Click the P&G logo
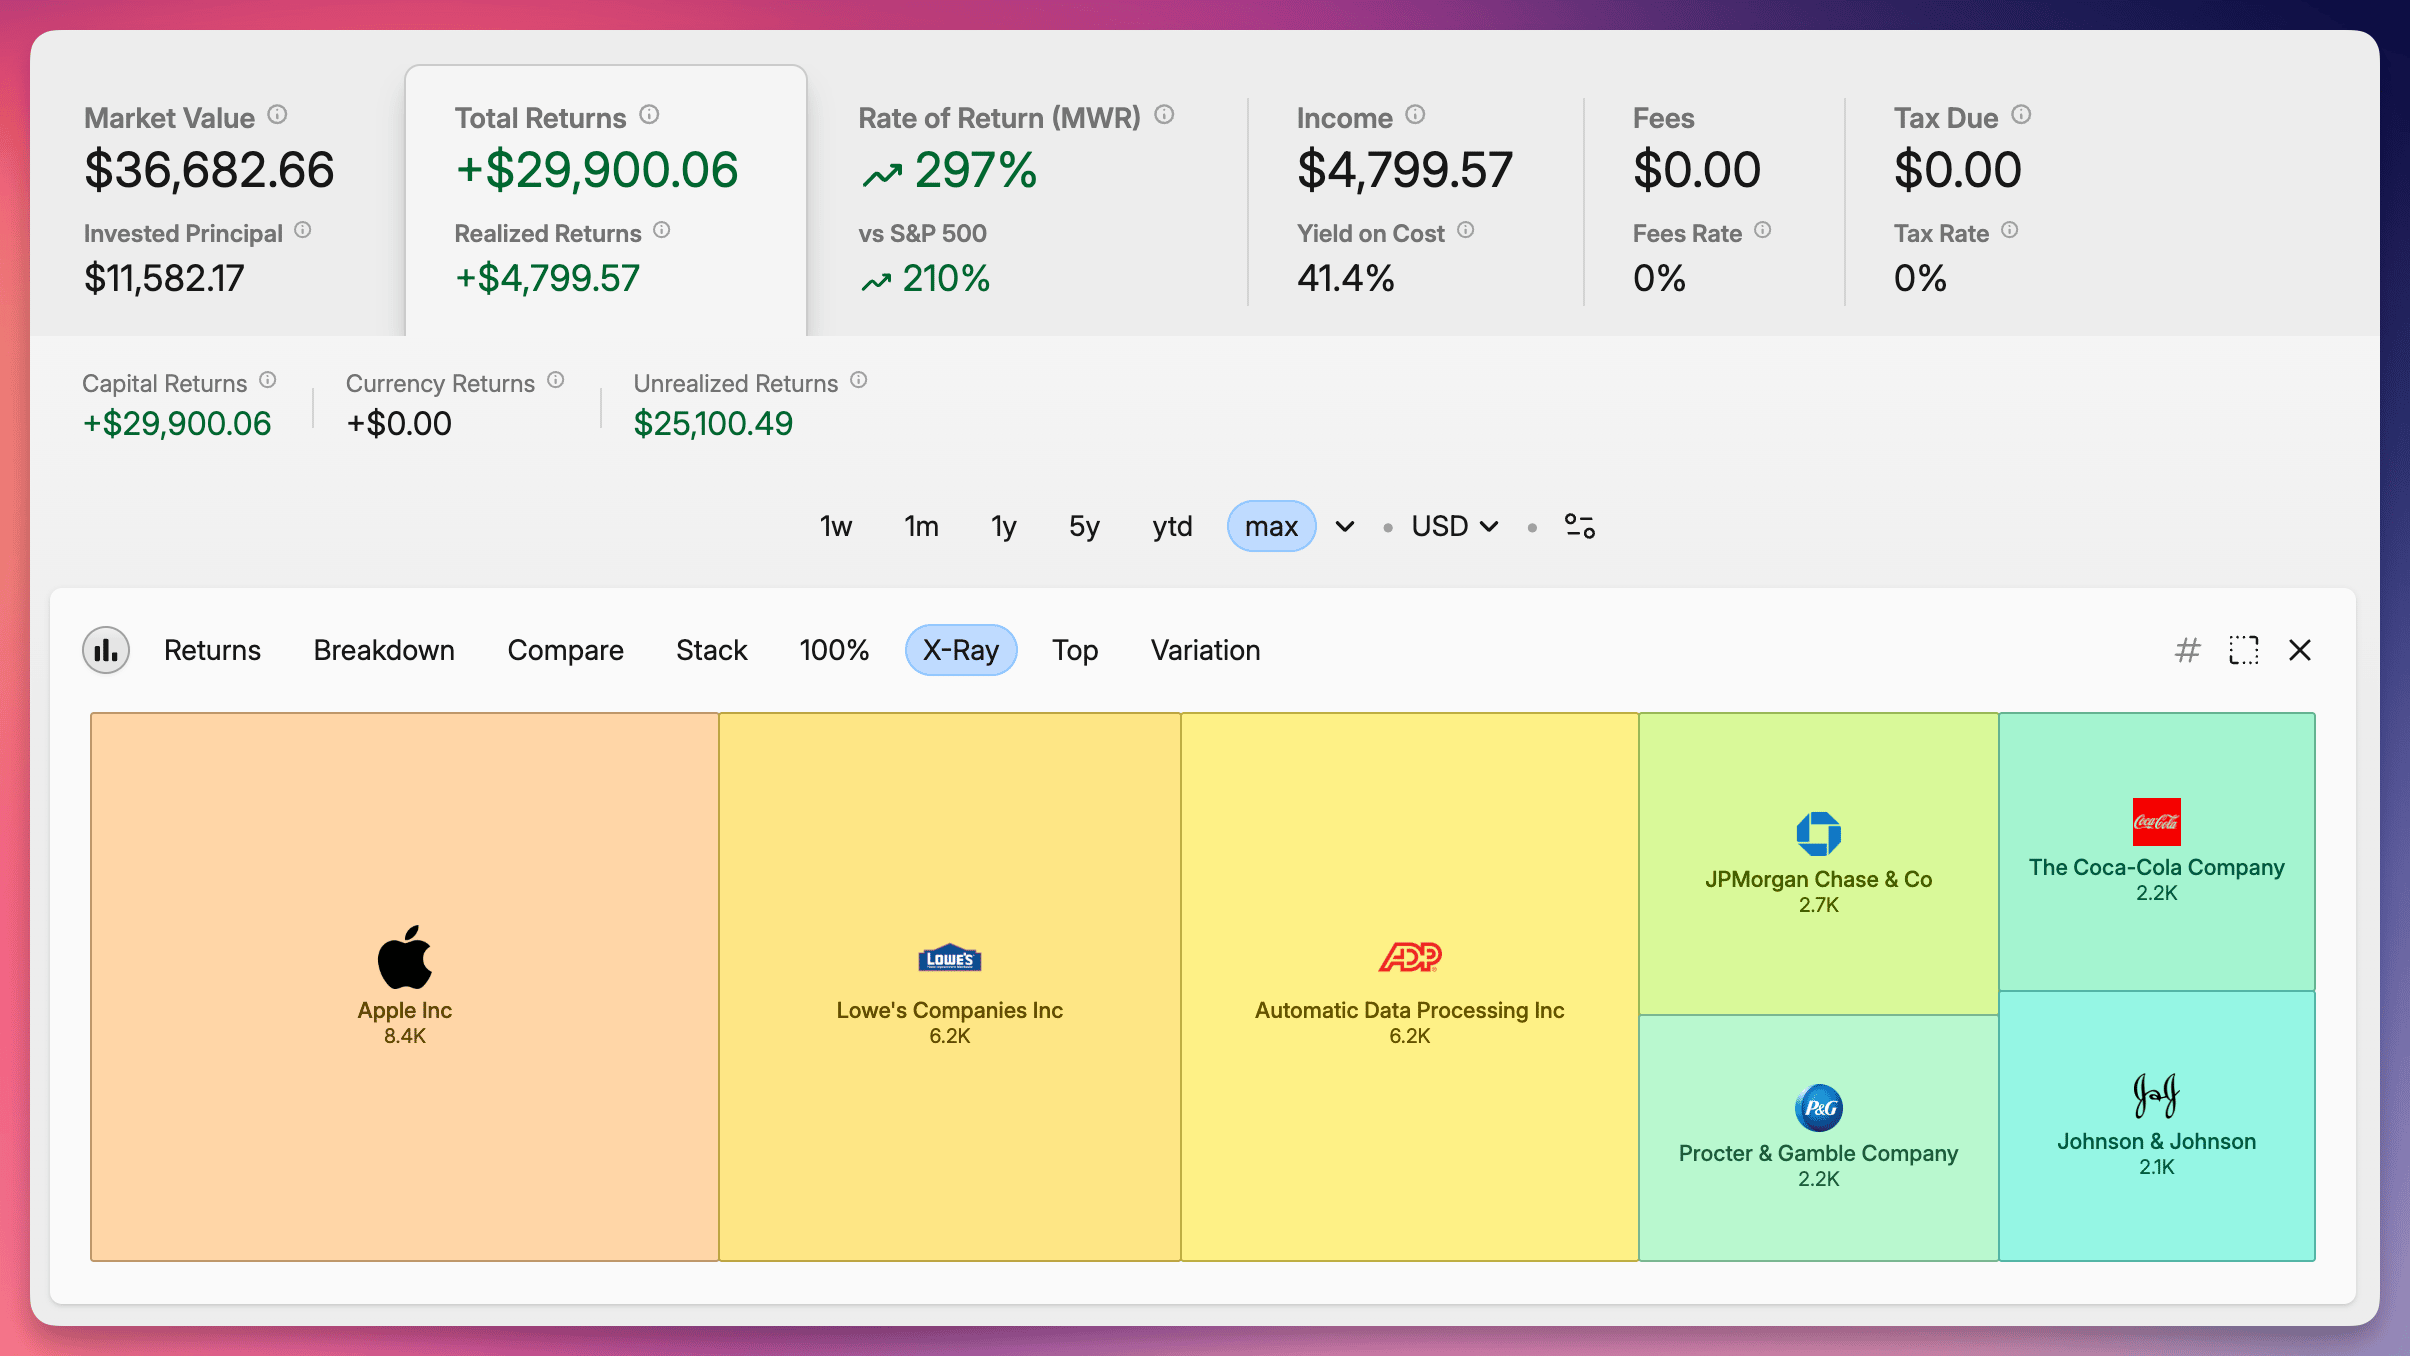The height and width of the screenshot is (1356, 2410). tap(1819, 1108)
